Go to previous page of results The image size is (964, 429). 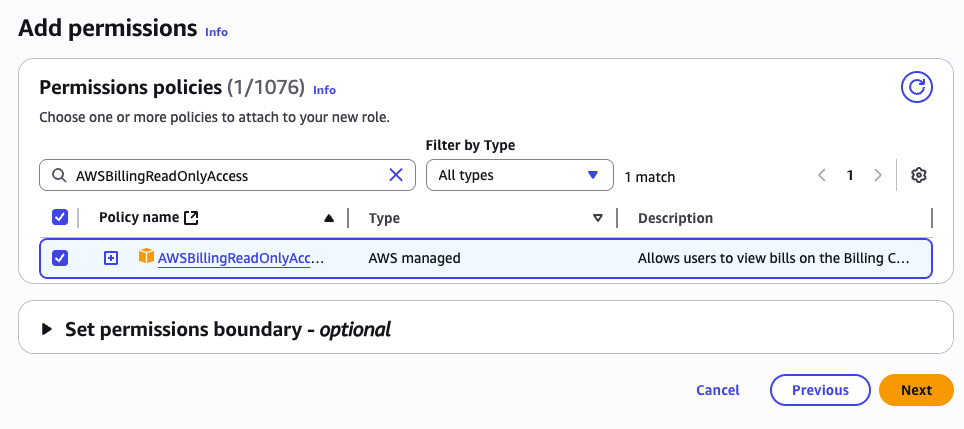tap(822, 175)
